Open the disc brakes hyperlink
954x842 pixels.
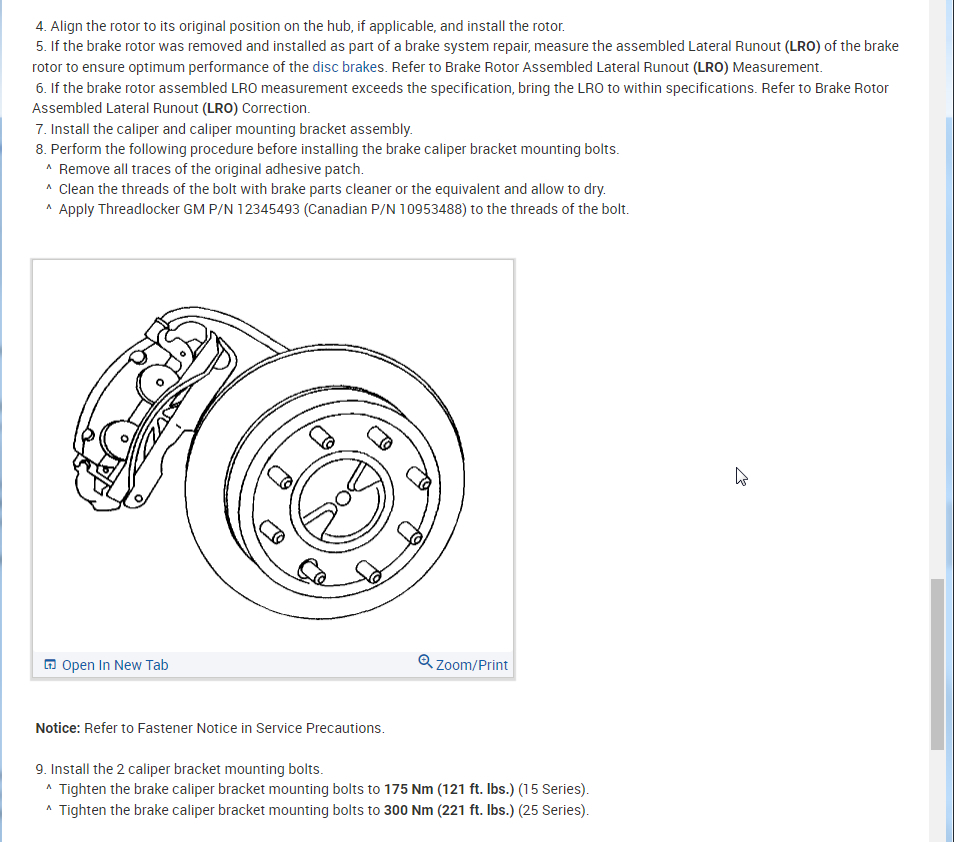click(x=348, y=67)
